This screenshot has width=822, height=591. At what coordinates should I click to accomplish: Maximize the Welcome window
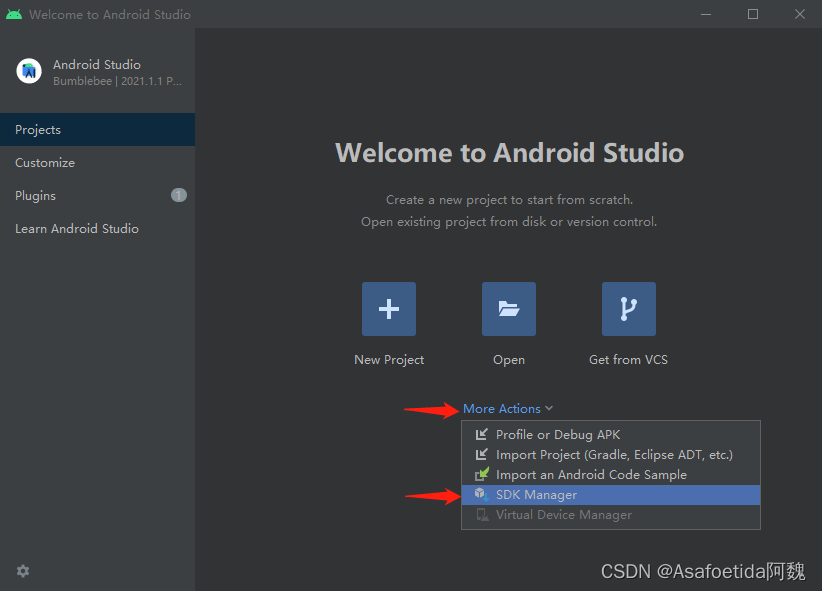(x=753, y=14)
